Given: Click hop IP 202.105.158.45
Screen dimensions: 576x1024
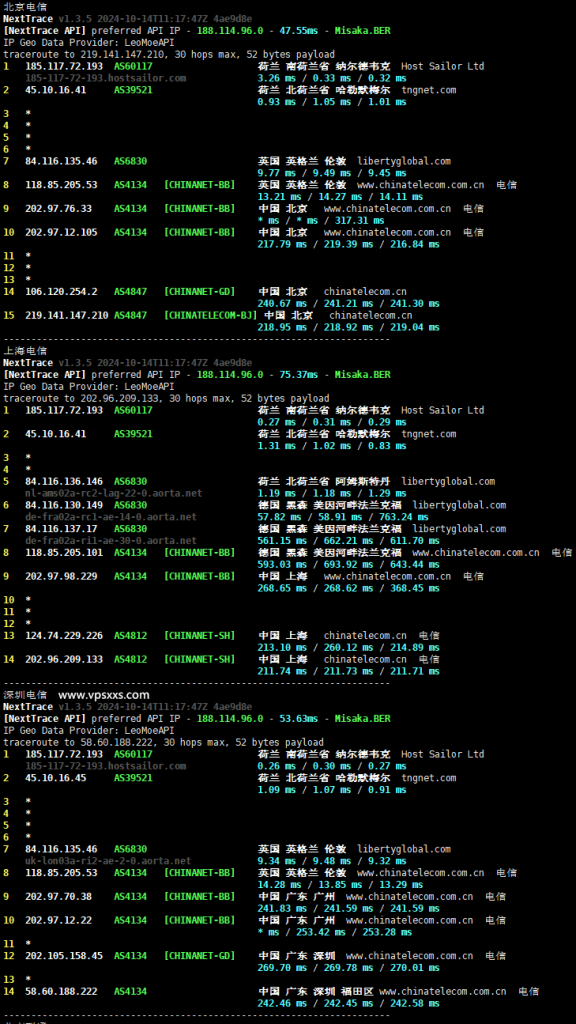Looking at the screenshot, I should click(64, 956).
